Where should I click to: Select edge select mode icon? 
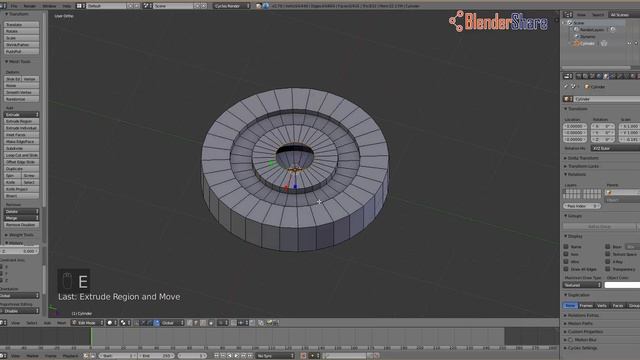pos(196,323)
